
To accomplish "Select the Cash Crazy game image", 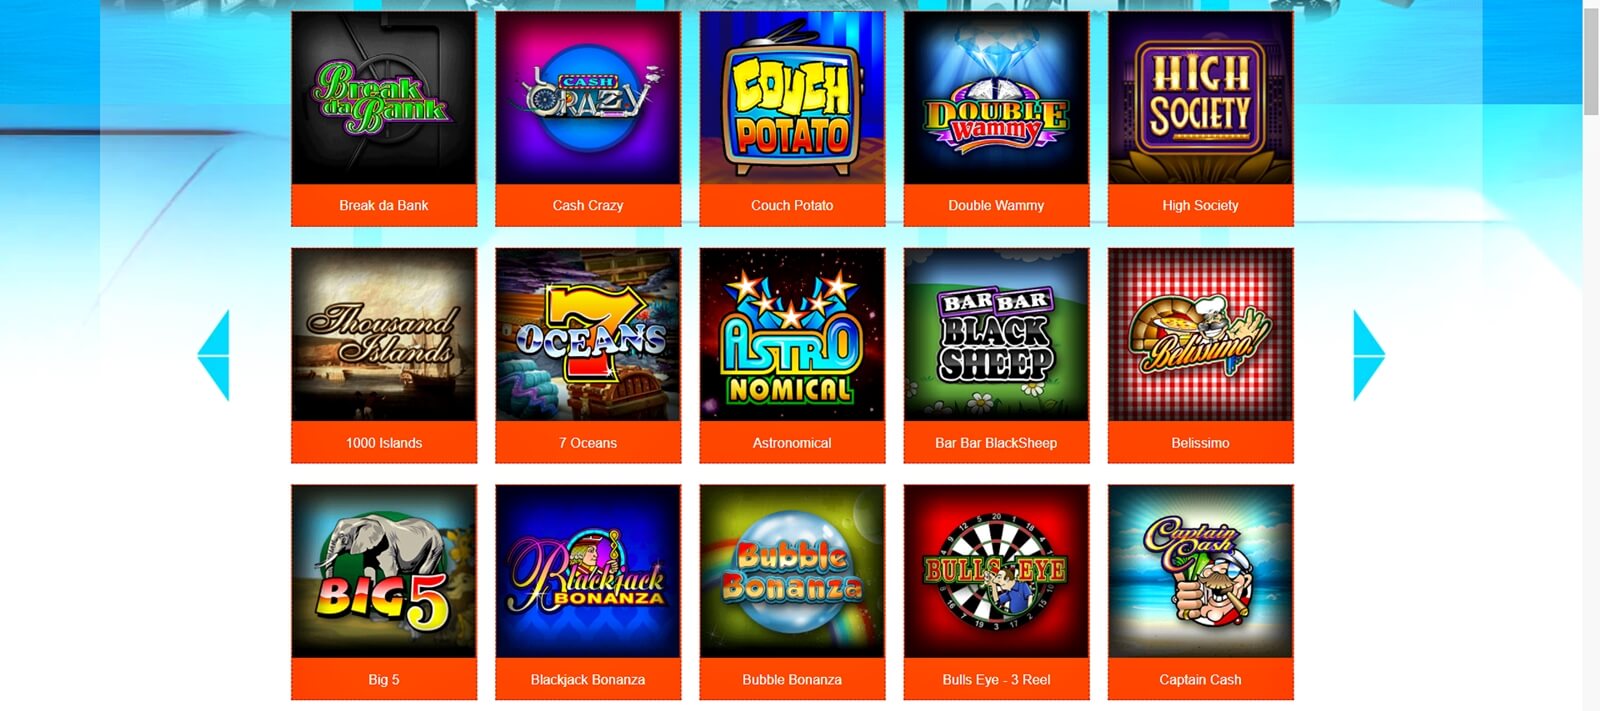I will 588,98.
